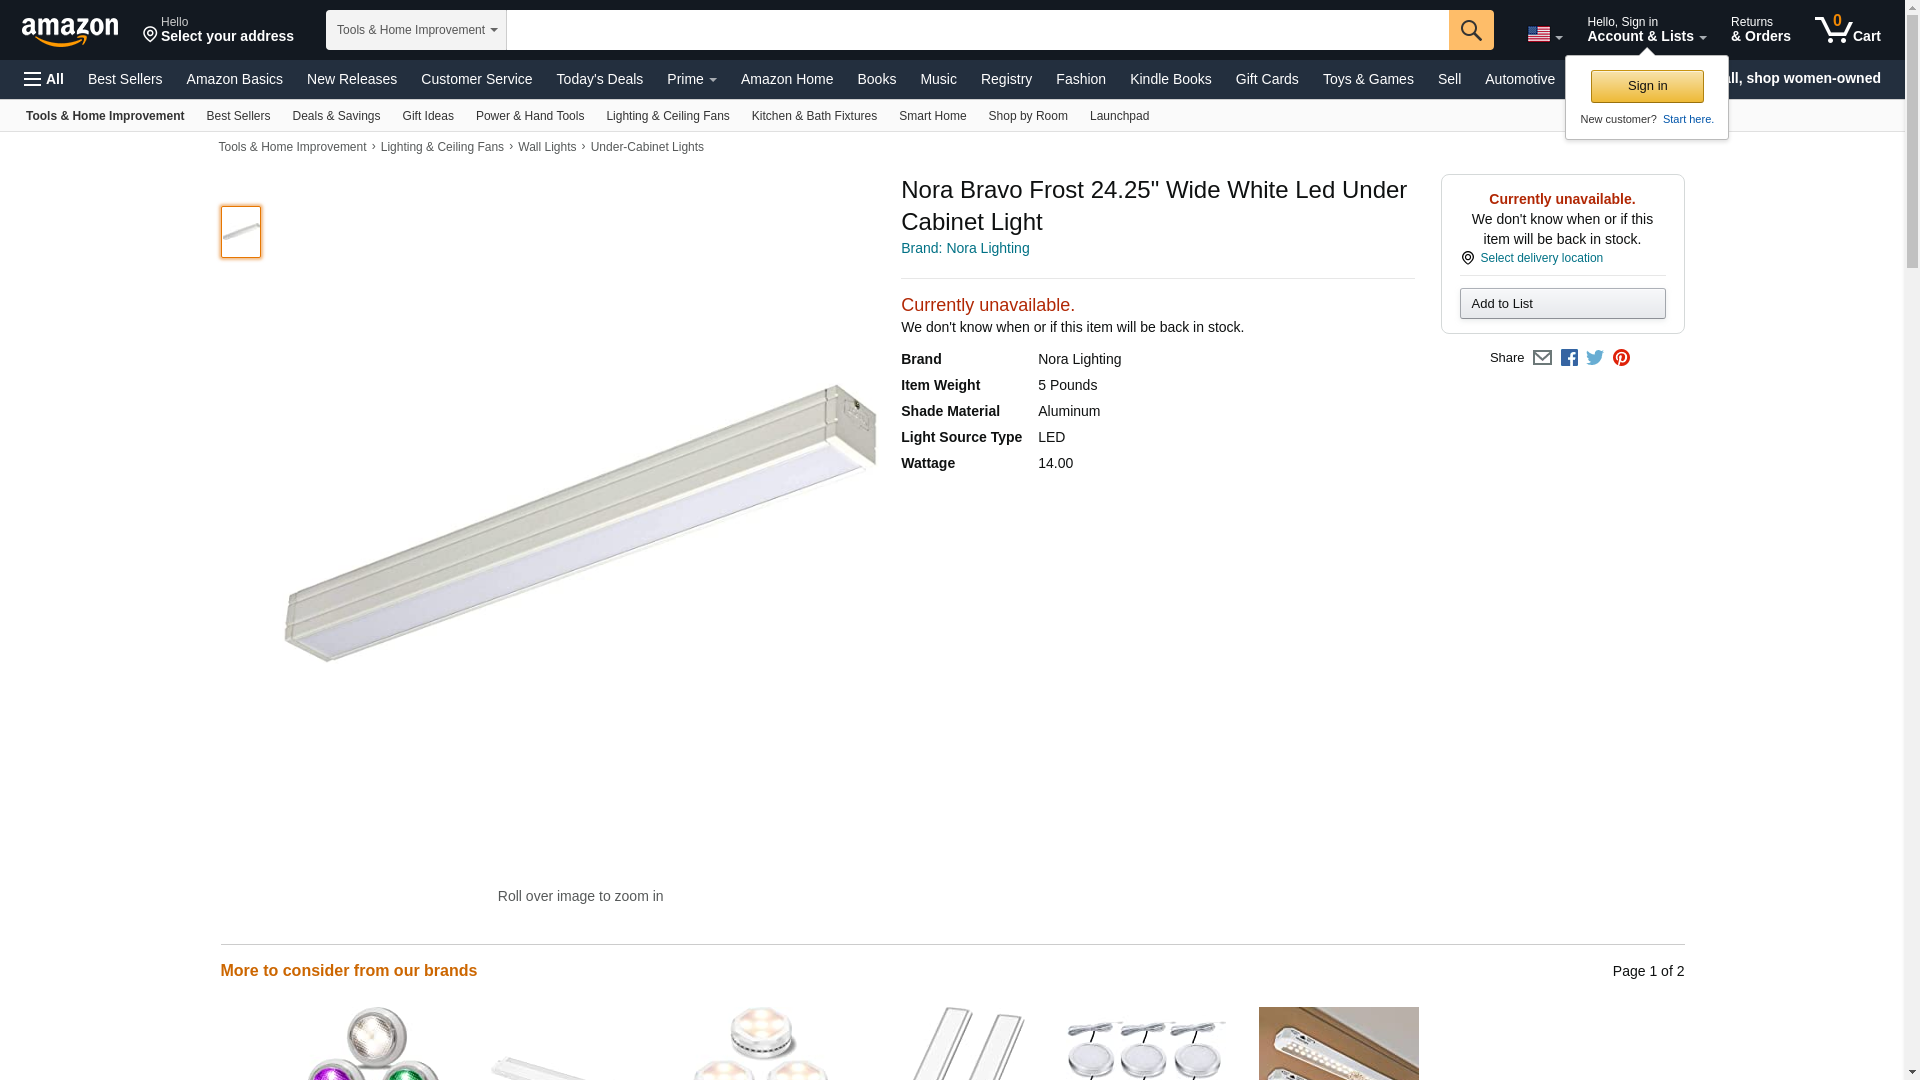Share the product on Pinterest
The width and height of the screenshot is (1920, 1080).
(x=1621, y=358)
